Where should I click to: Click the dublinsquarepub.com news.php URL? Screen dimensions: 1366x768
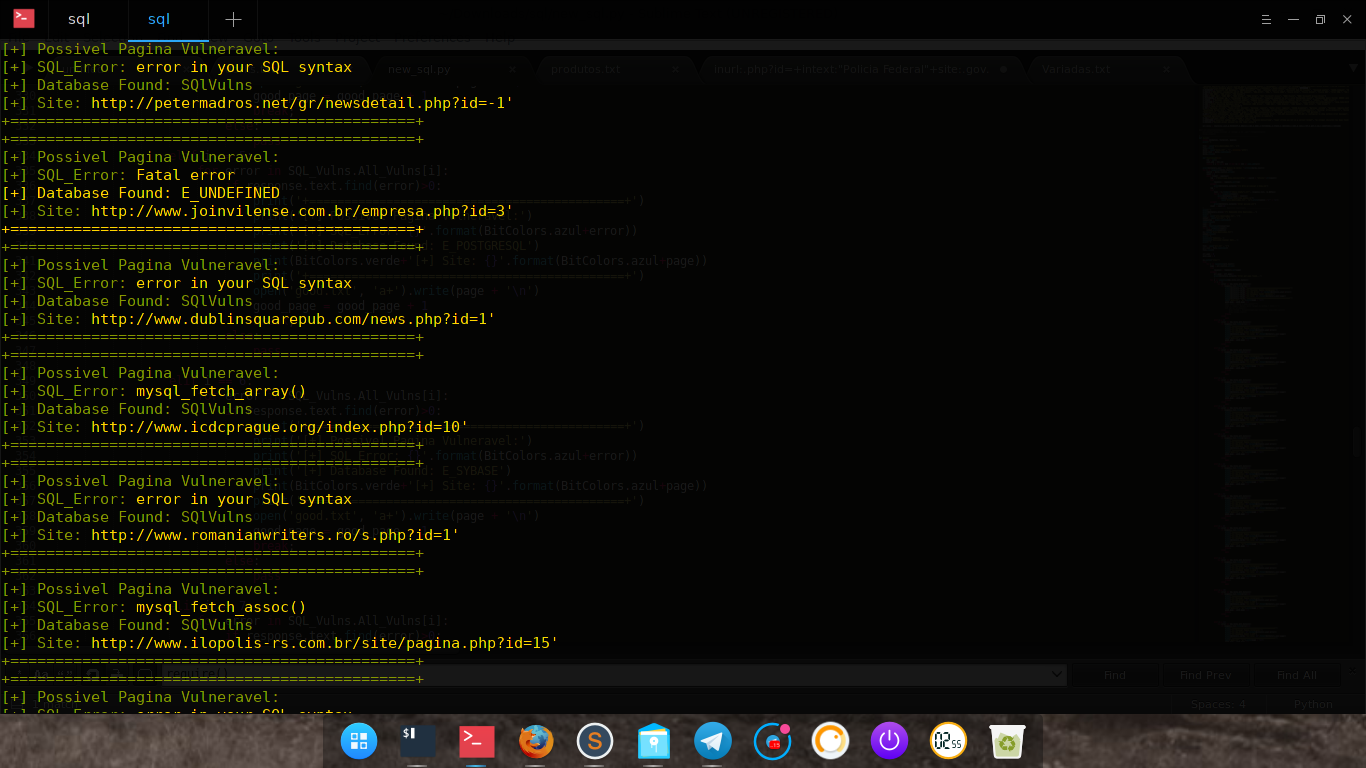click(293, 319)
